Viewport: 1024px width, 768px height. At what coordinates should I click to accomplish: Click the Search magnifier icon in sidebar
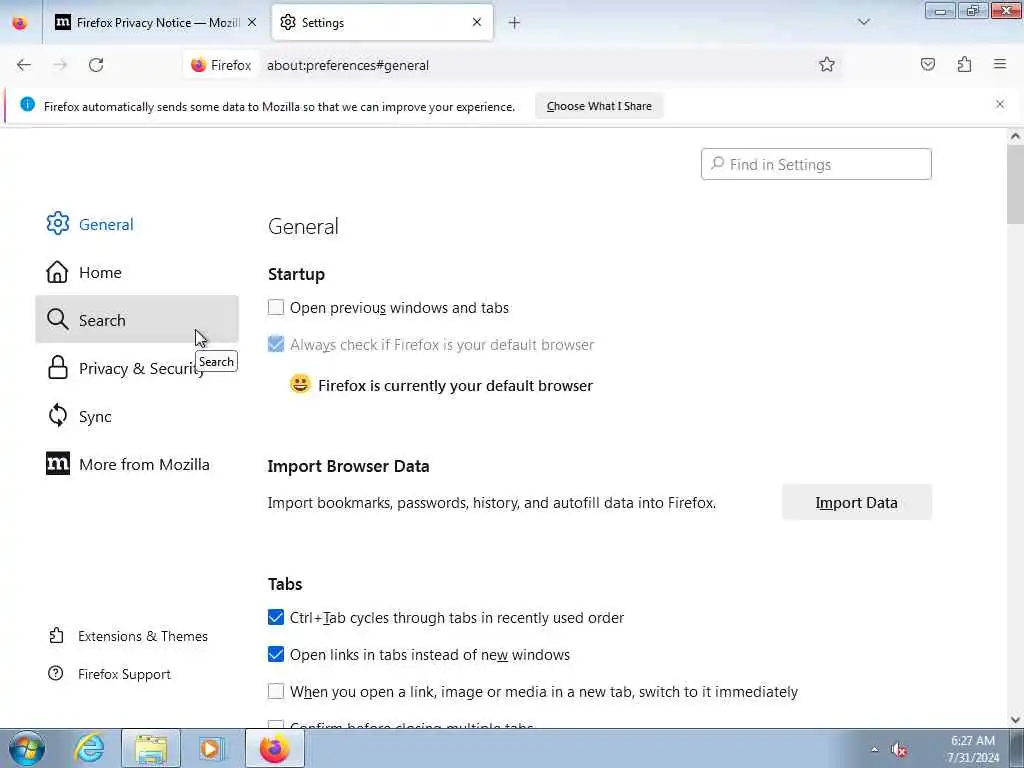pos(57,319)
